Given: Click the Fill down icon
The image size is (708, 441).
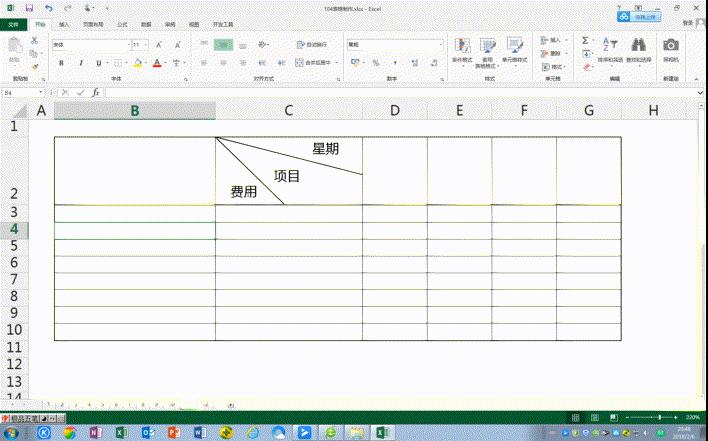Looking at the screenshot, I should pyautogui.click(x=586, y=54).
